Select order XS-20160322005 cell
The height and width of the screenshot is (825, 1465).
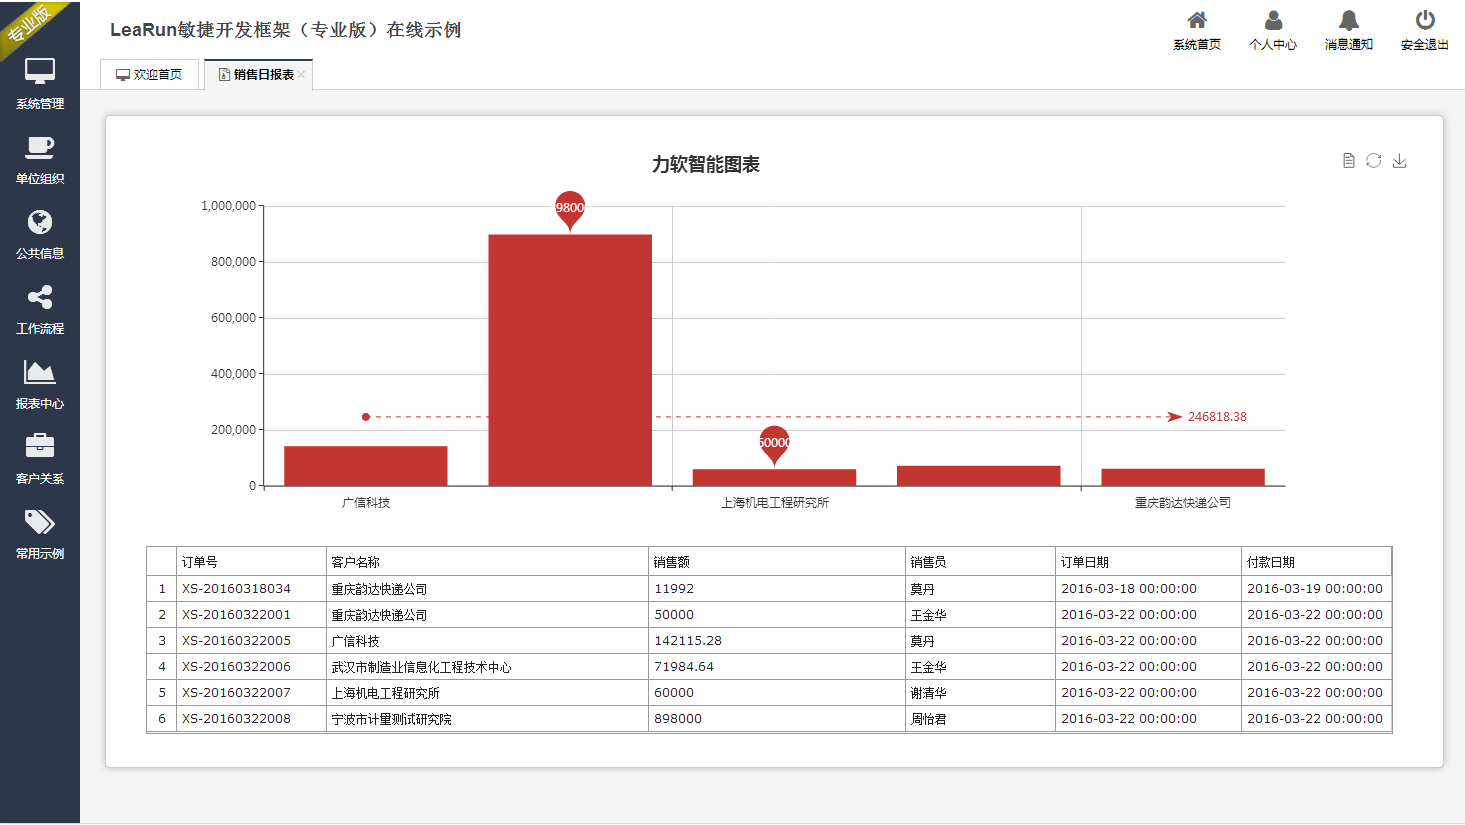pyautogui.click(x=252, y=641)
